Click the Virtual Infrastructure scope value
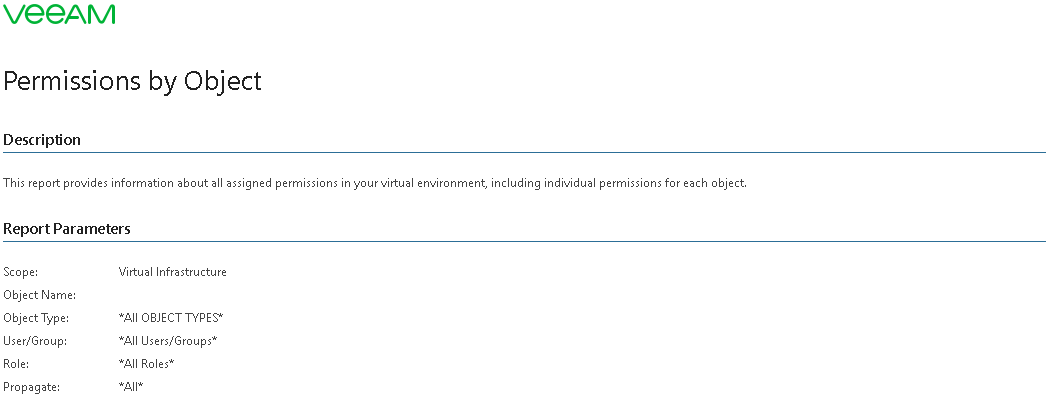The image size is (1053, 396). click(173, 272)
